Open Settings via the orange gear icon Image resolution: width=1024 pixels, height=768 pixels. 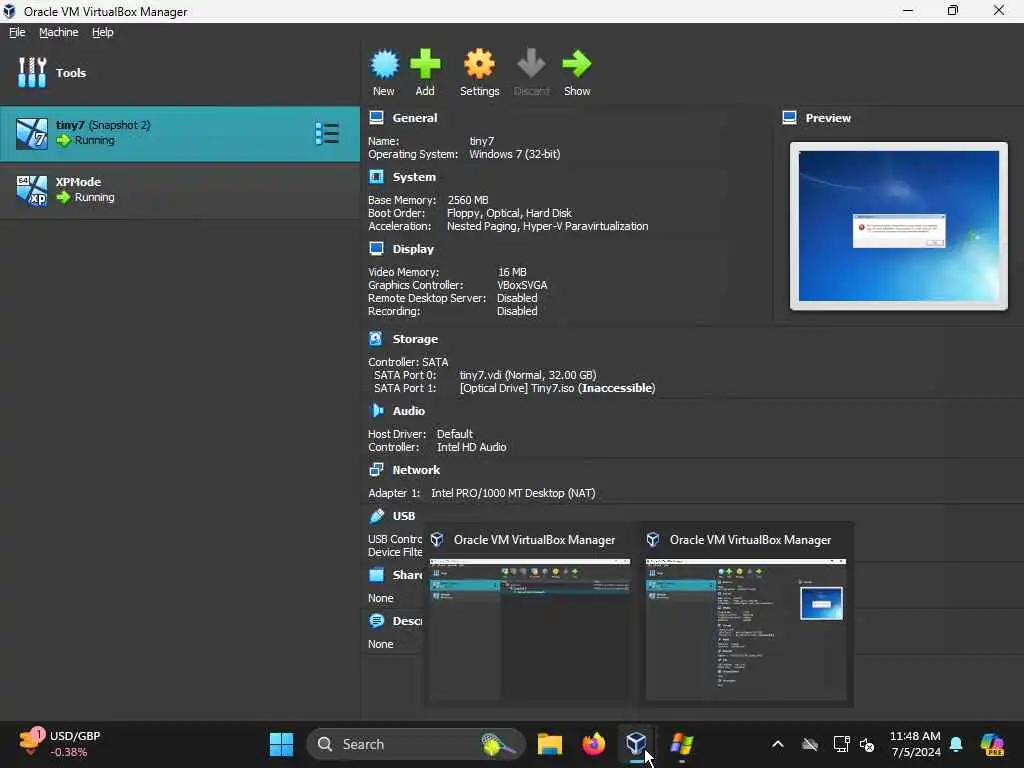[x=479, y=64]
